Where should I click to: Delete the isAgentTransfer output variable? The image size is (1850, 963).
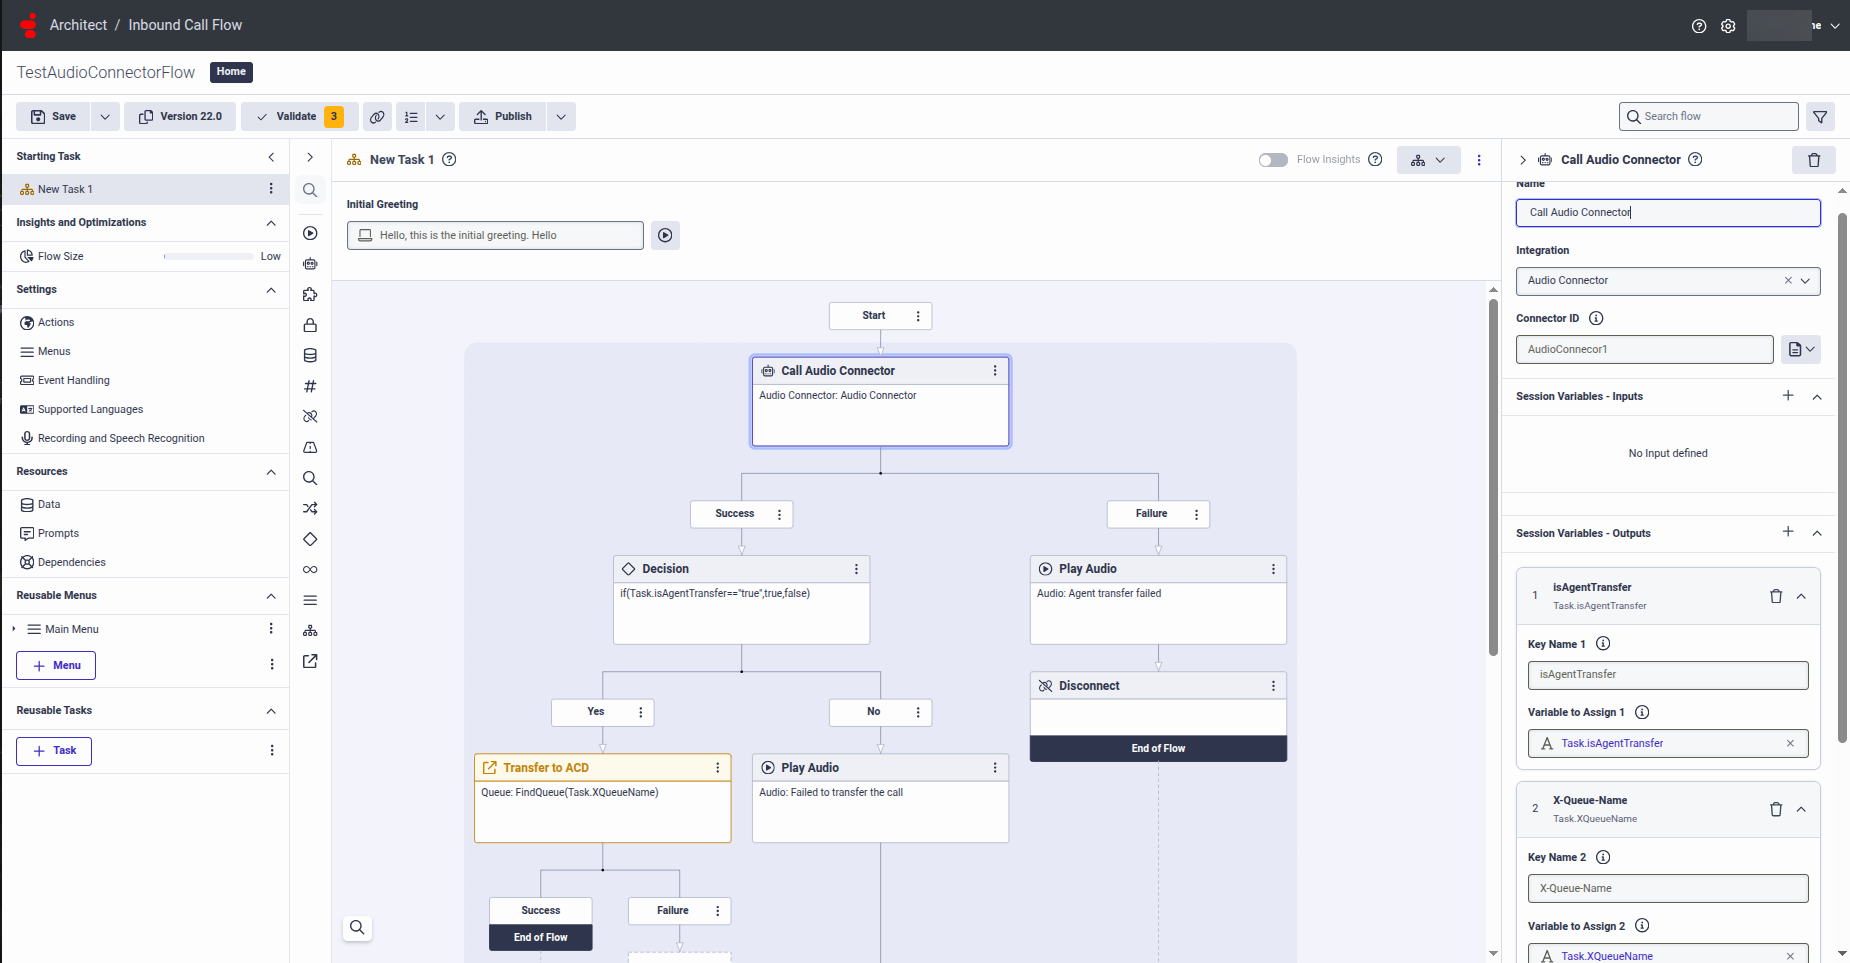point(1775,596)
